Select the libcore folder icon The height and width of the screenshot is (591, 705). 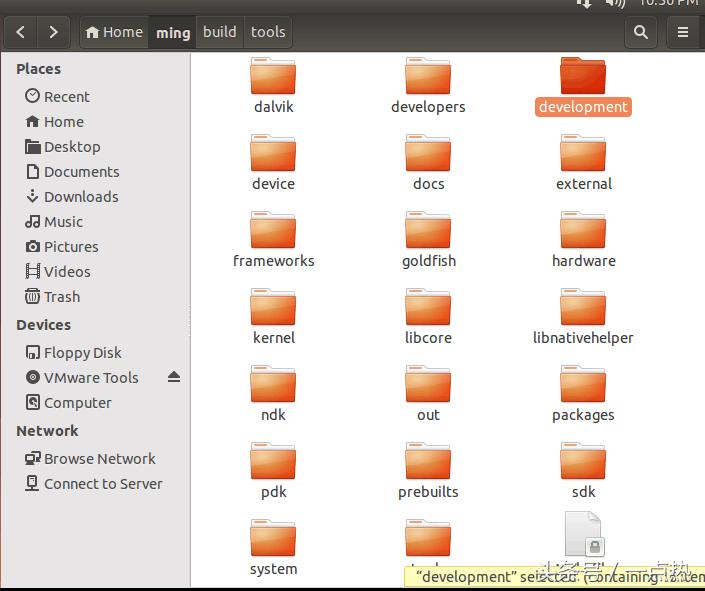pyautogui.click(x=428, y=306)
